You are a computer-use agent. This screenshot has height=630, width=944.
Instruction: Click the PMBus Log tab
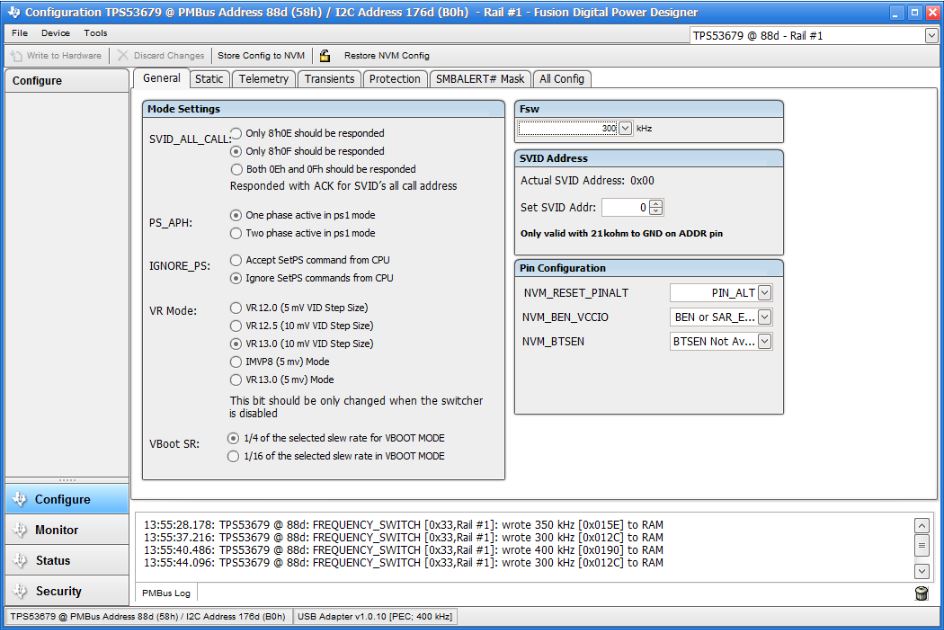point(166,593)
